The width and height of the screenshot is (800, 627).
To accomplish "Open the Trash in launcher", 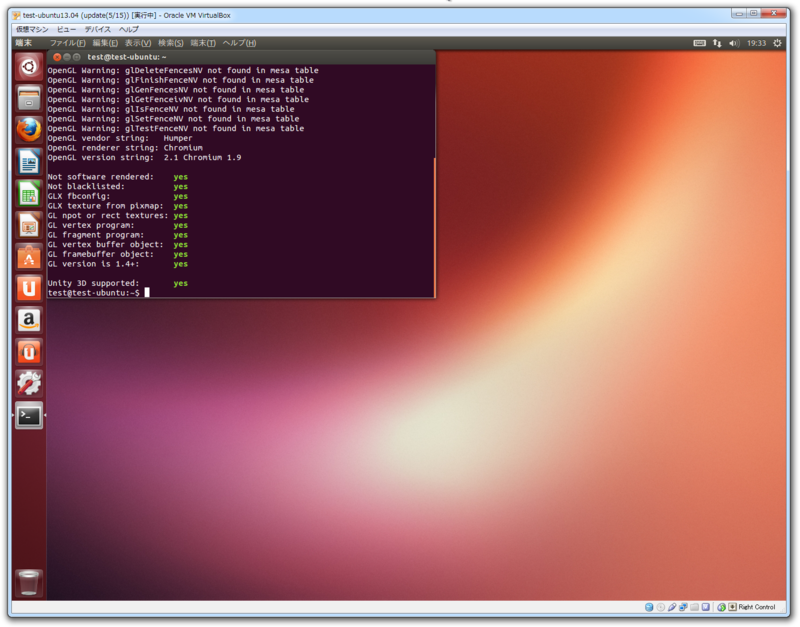I will (x=29, y=583).
